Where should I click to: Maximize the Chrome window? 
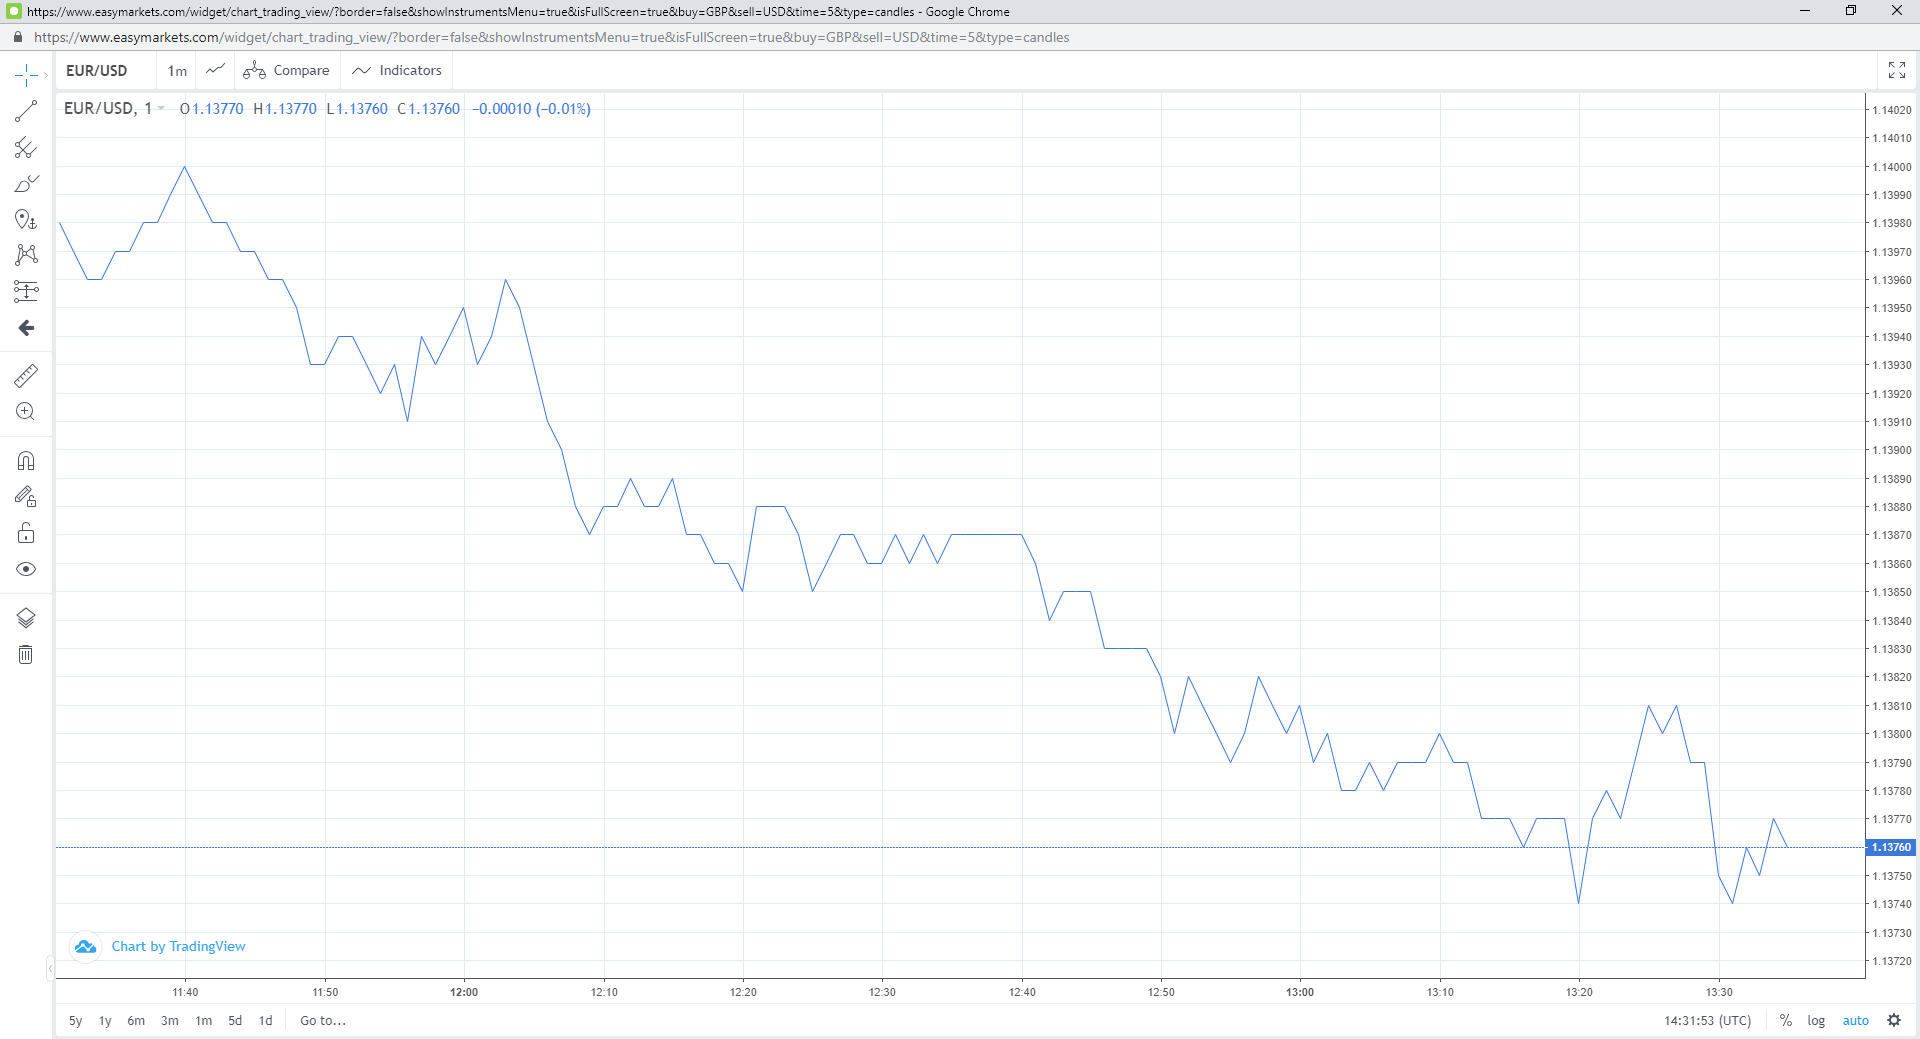1851,11
